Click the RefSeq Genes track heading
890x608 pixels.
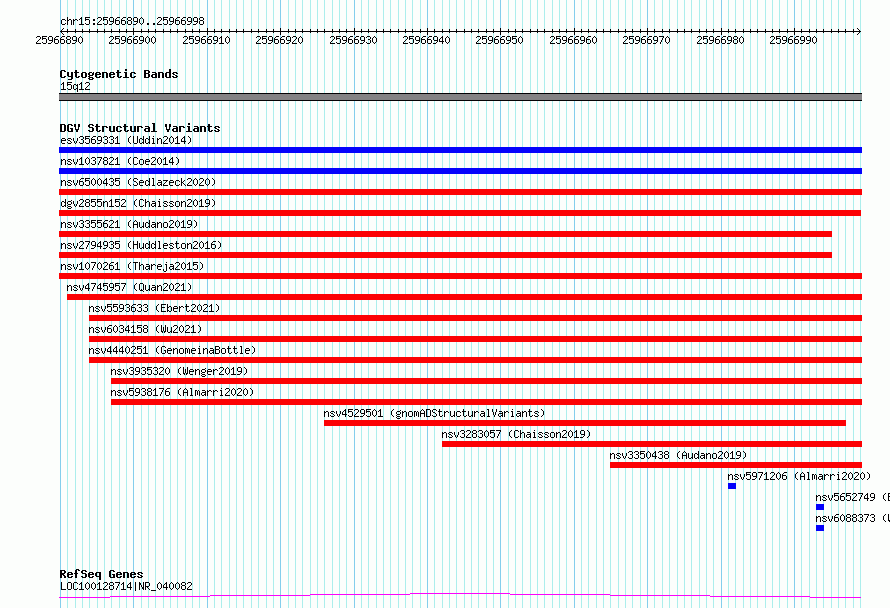point(101,574)
